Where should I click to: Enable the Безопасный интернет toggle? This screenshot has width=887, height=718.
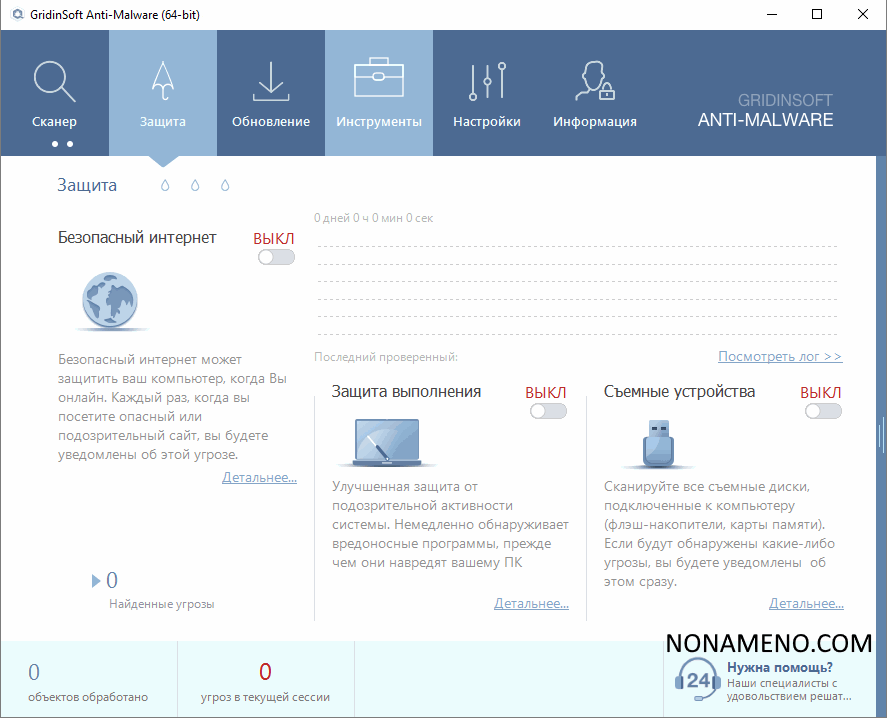coord(276,257)
